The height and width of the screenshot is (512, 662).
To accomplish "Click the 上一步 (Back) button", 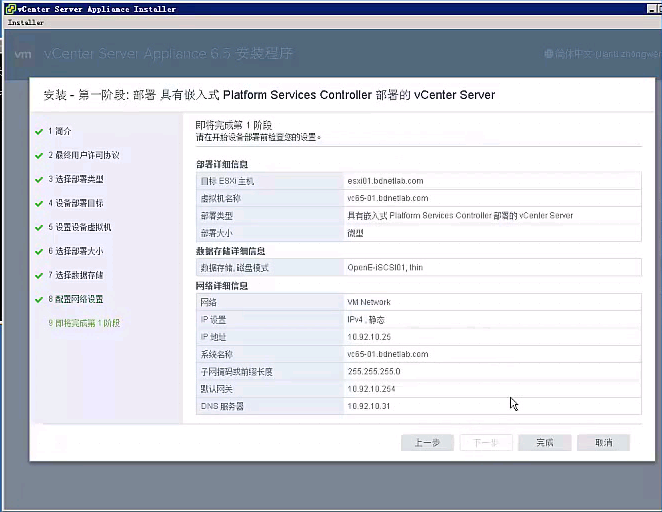I will (427, 442).
